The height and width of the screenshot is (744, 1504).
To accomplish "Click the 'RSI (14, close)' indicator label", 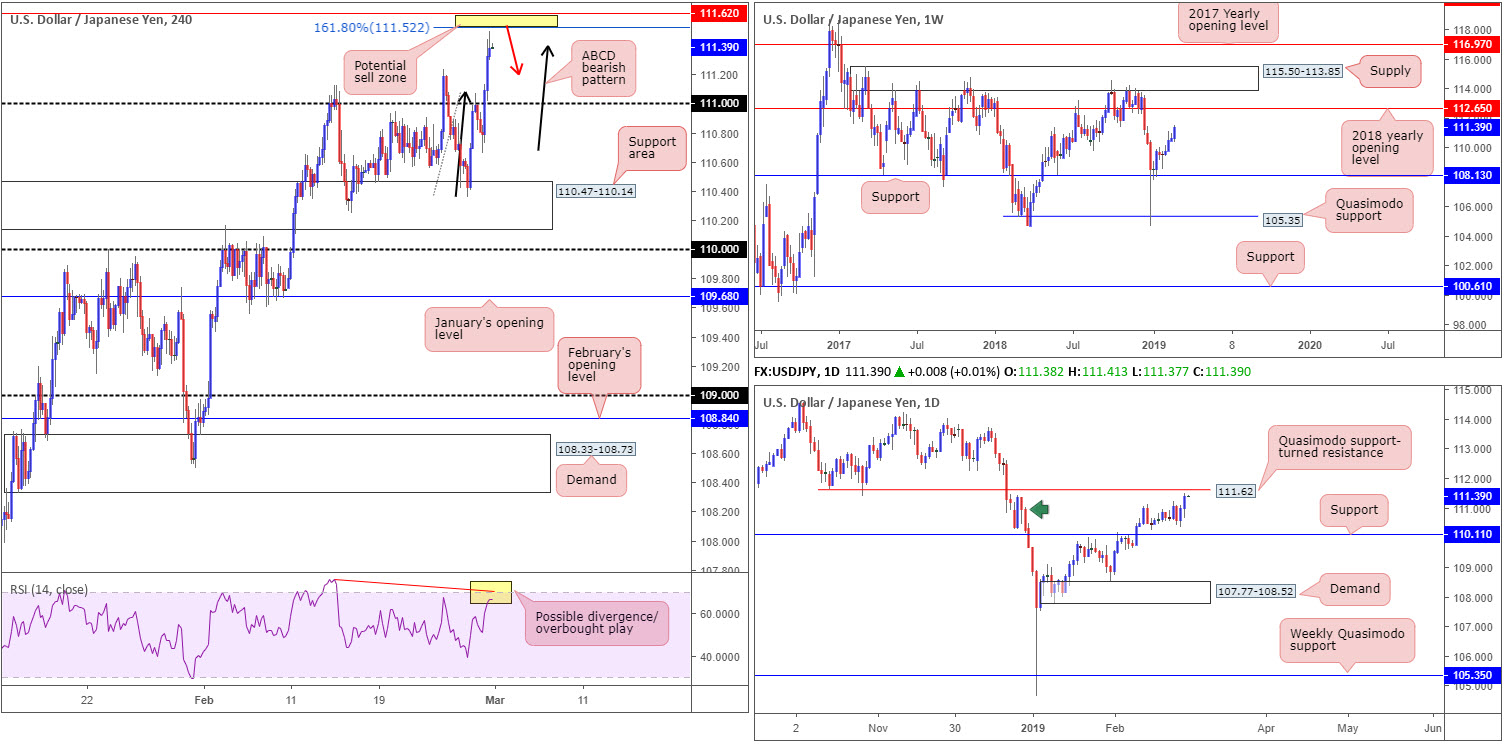I will (x=51, y=590).
